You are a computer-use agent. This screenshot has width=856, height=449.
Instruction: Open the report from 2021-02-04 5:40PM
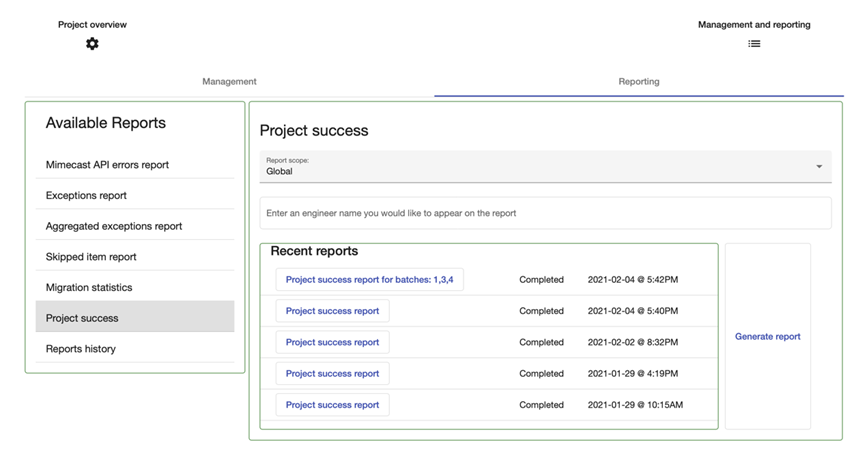tap(332, 311)
